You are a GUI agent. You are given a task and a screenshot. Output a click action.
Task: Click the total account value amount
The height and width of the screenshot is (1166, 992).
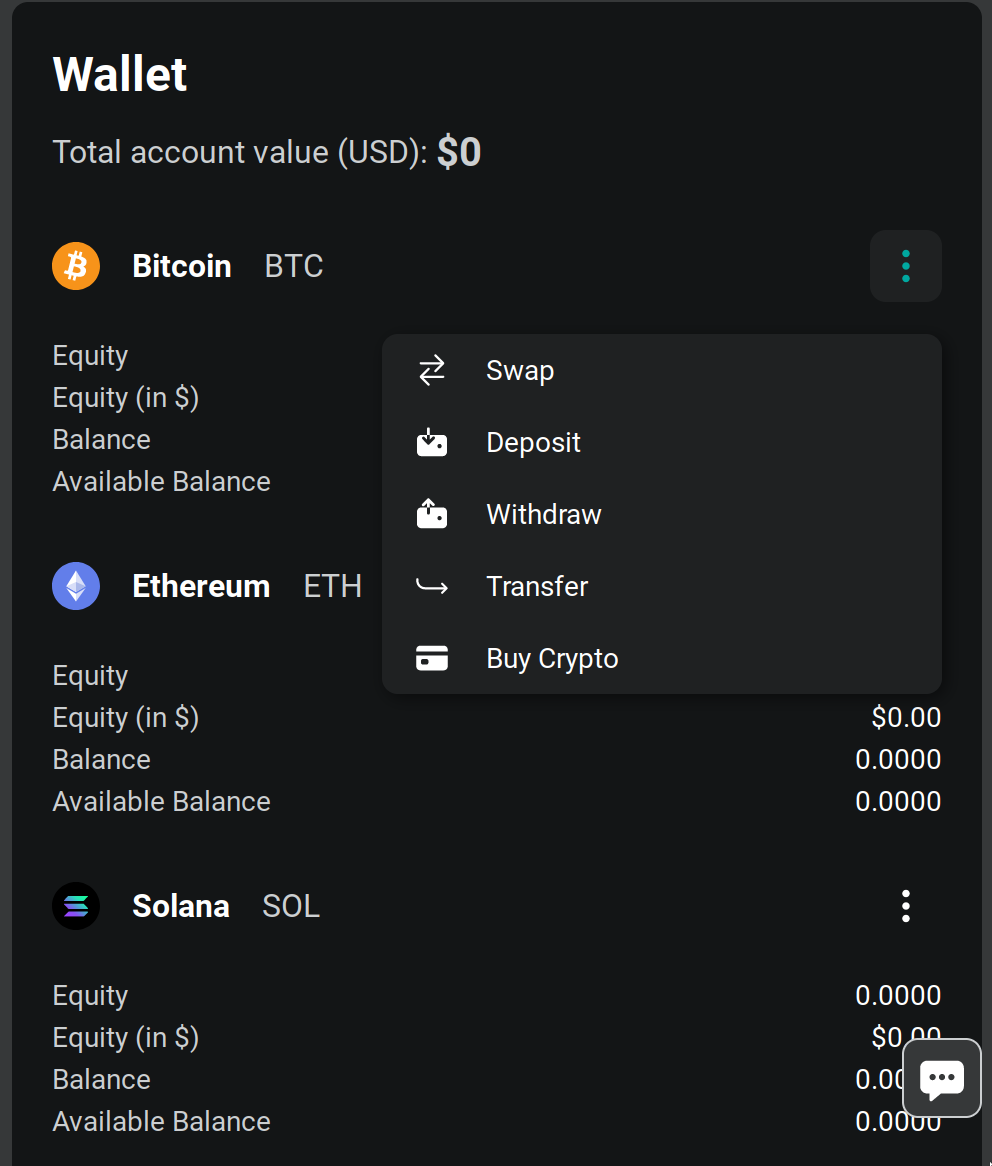pos(459,152)
